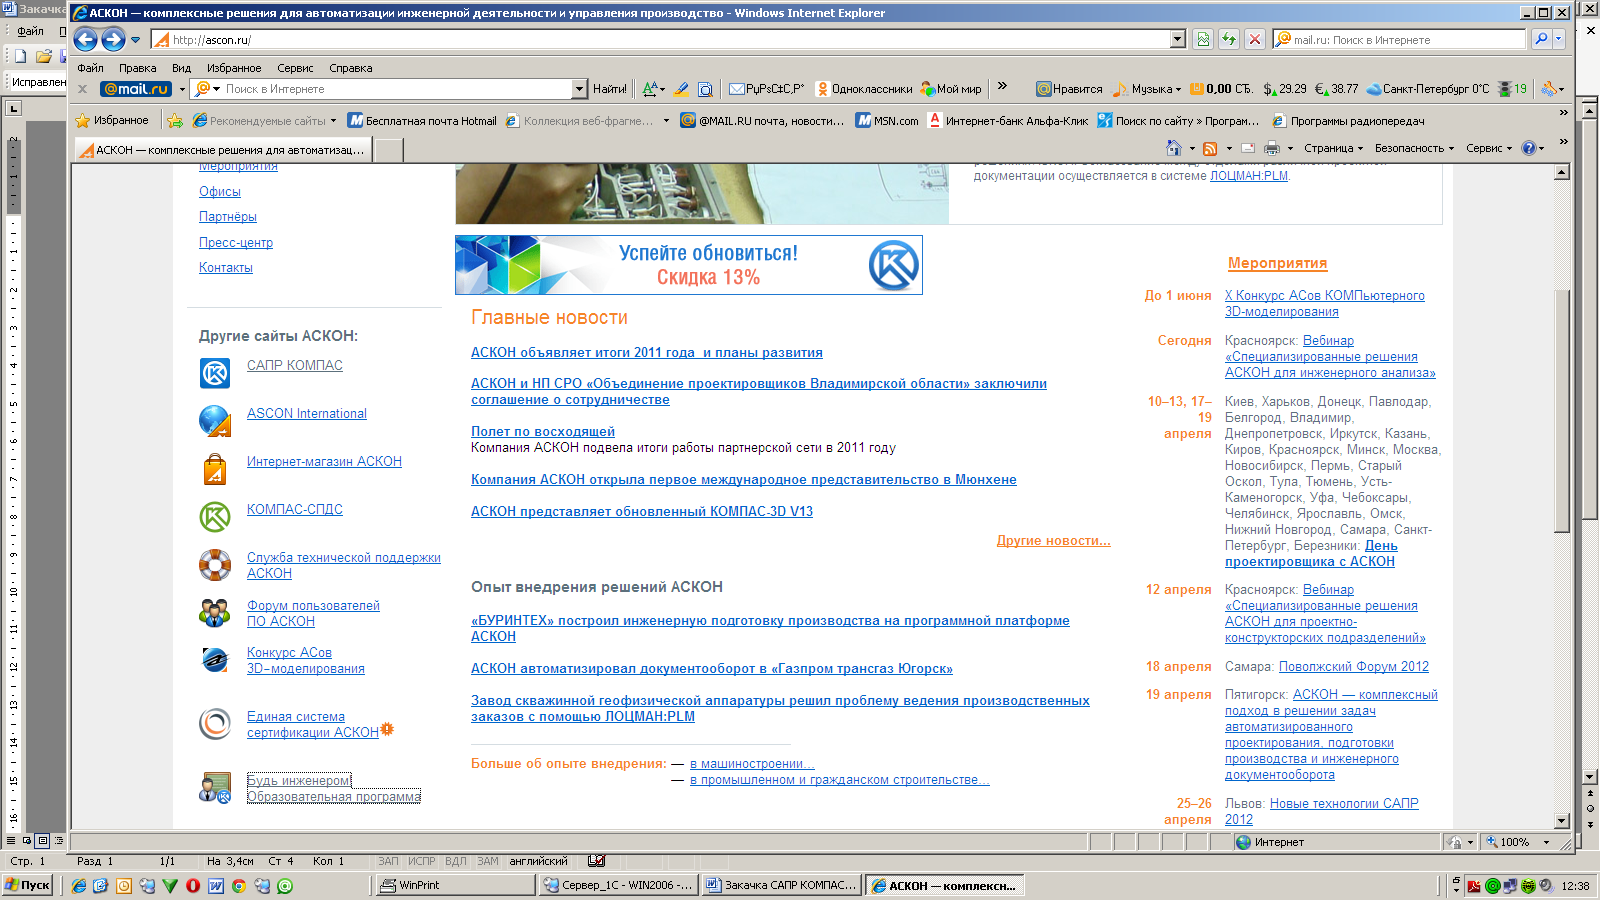The height and width of the screenshot is (900, 1600).
Task: Switch to the WinPrint taskbar window
Action: point(456,885)
